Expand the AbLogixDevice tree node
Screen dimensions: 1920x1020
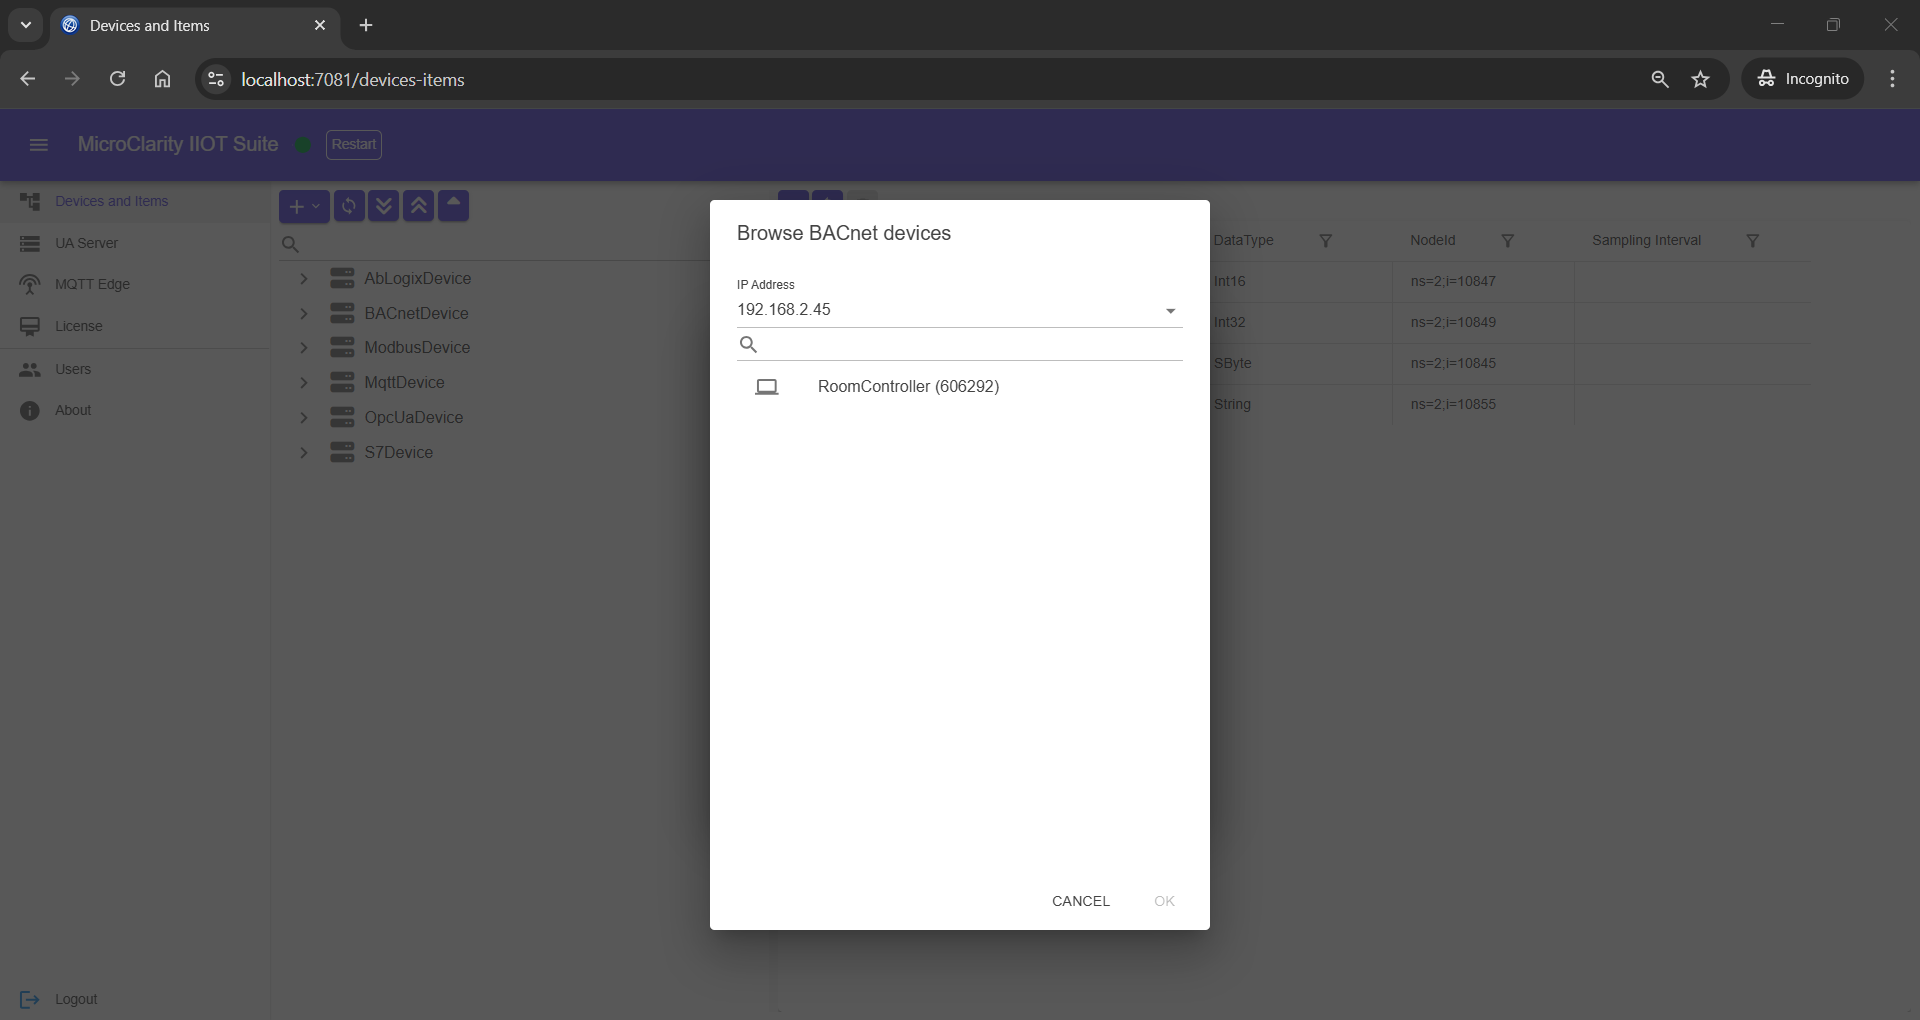click(x=304, y=279)
